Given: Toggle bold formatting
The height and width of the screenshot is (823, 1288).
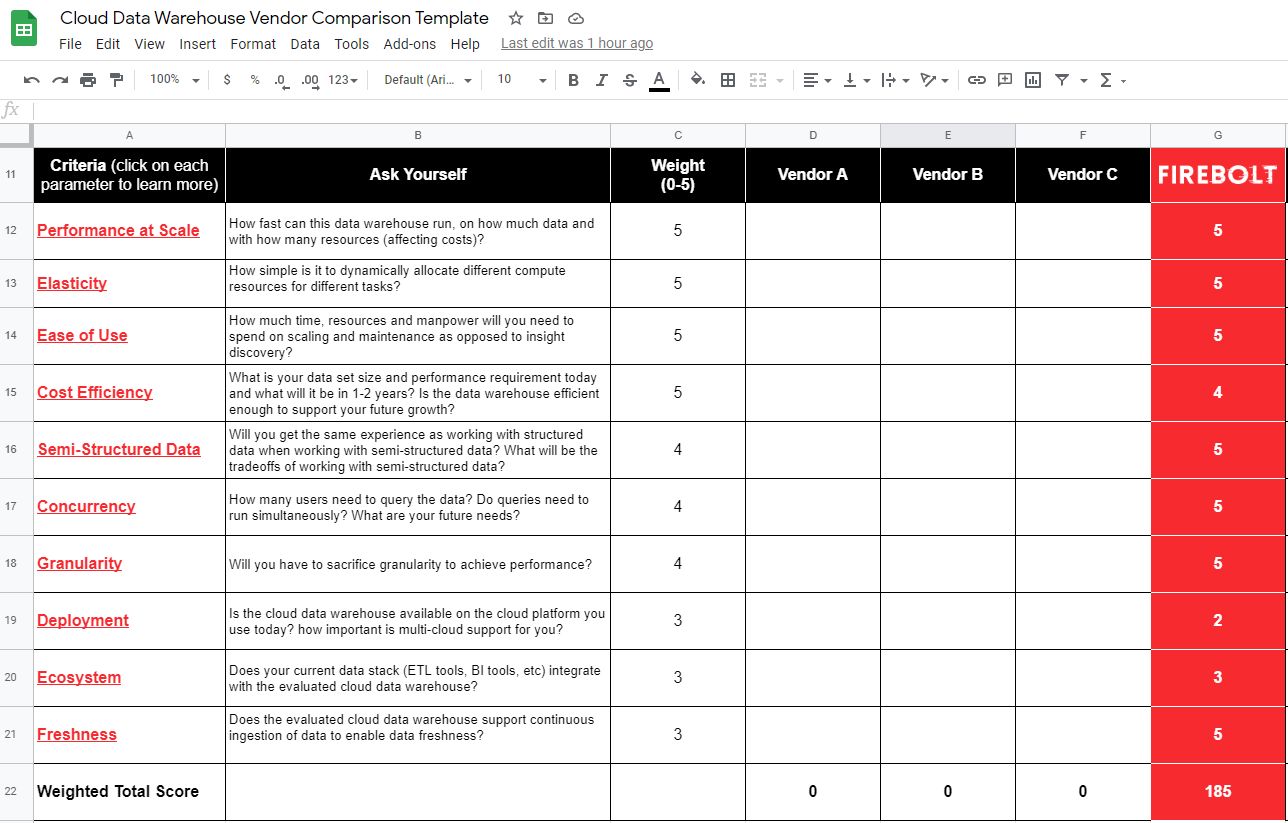Looking at the screenshot, I should point(573,79).
